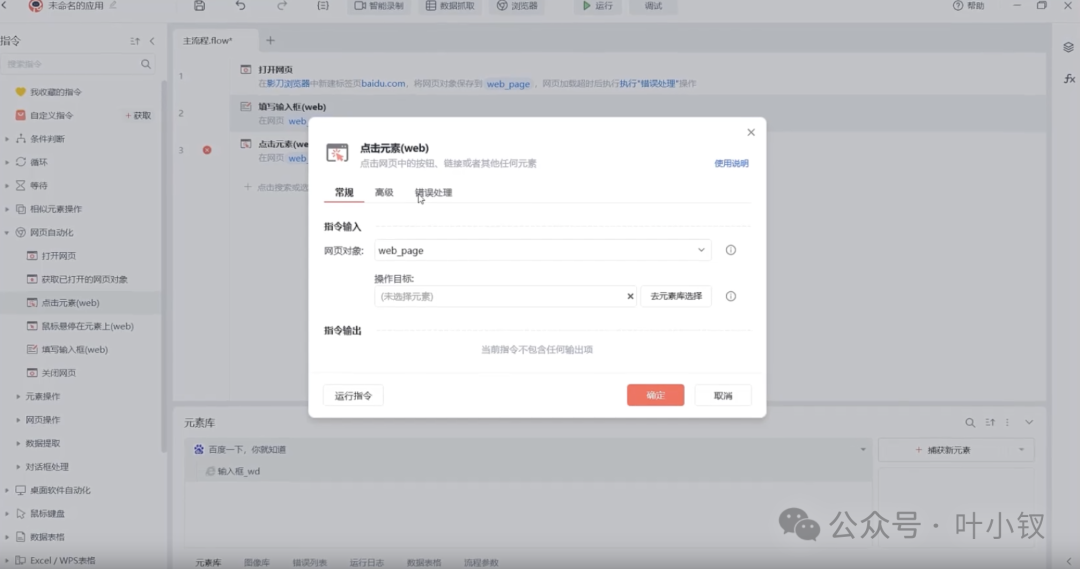Screen dimensions: 1080x569
Task: Clear the 操作目标 field with X
Action: (x=630, y=296)
